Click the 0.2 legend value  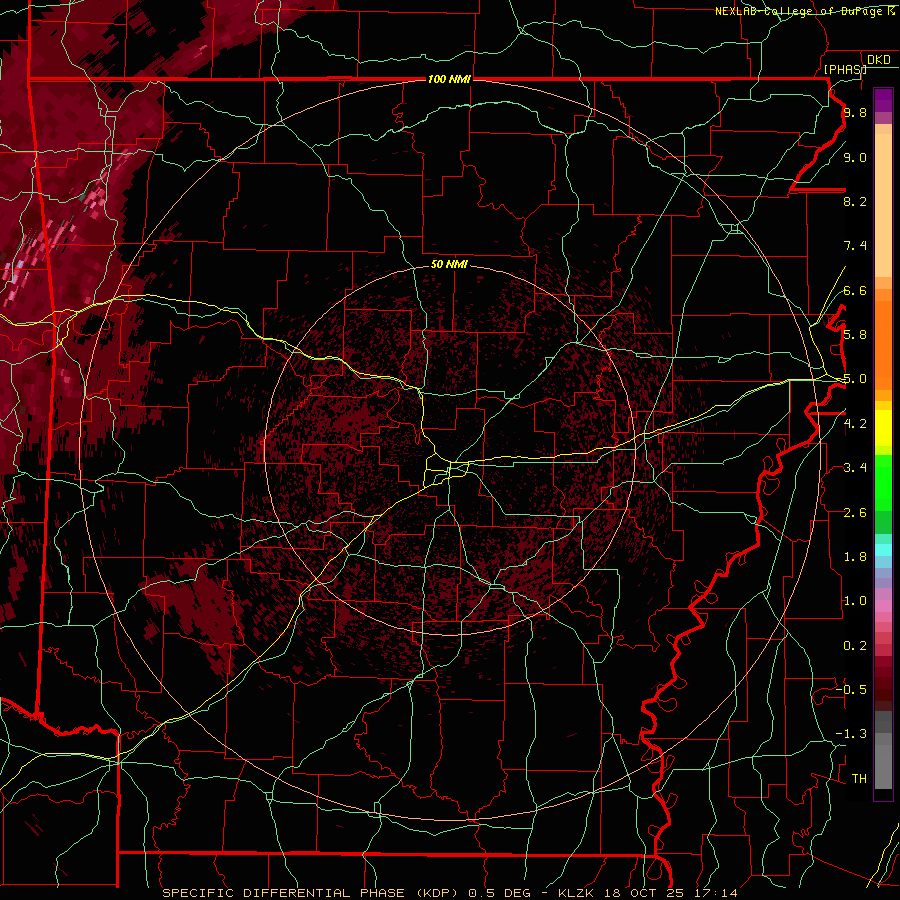(855, 646)
